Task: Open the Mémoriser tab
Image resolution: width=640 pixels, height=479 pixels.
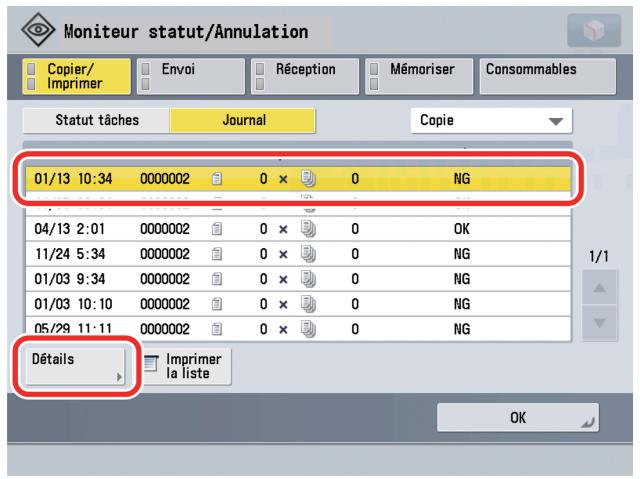Action: coord(419,77)
